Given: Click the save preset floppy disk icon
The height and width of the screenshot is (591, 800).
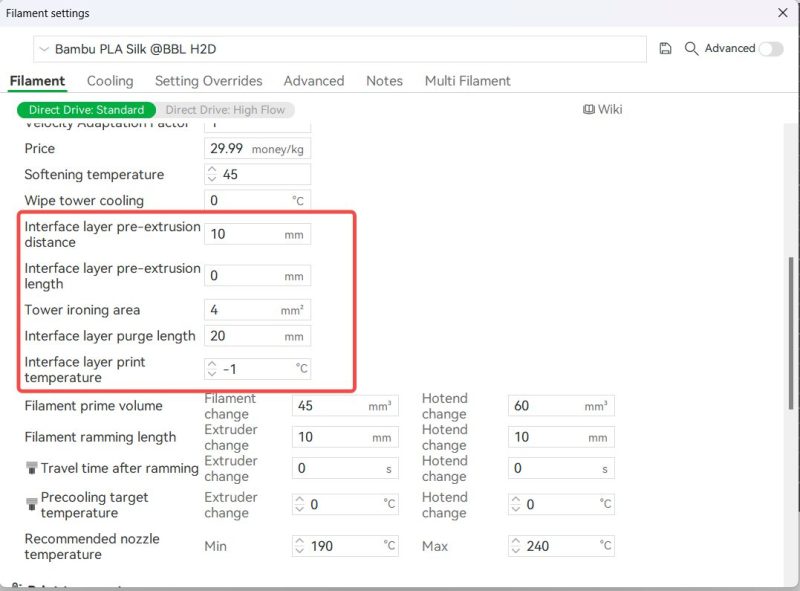Looking at the screenshot, I should pyautogui.click(x=666, y=49).
